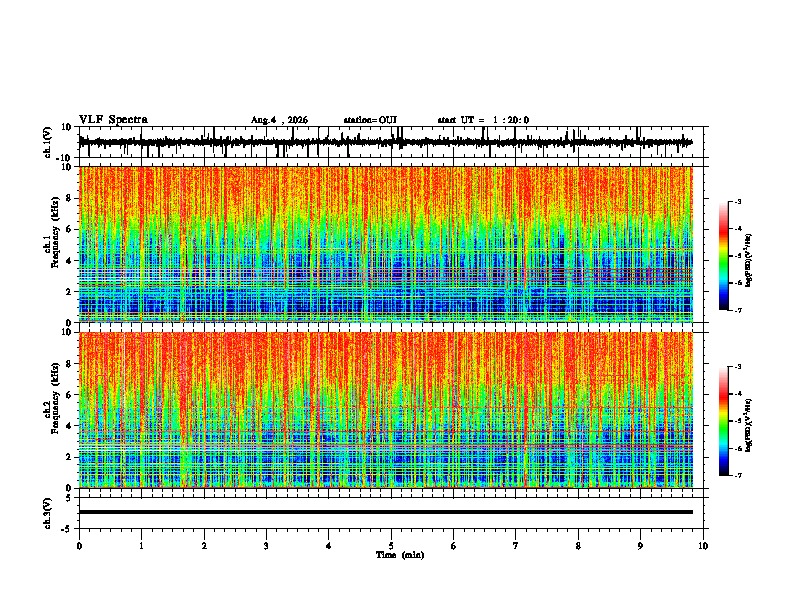Click the ch.2 color bar log(PSD) label

pyautogui.click(x=749, y=425)
